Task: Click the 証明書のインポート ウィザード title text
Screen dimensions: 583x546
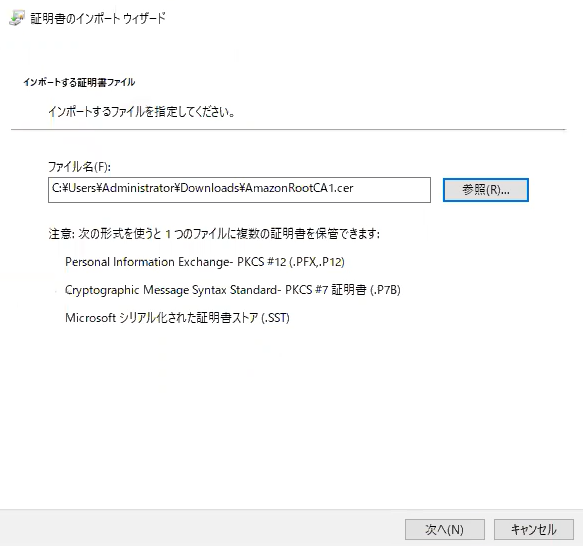Action: pos(98,18)
